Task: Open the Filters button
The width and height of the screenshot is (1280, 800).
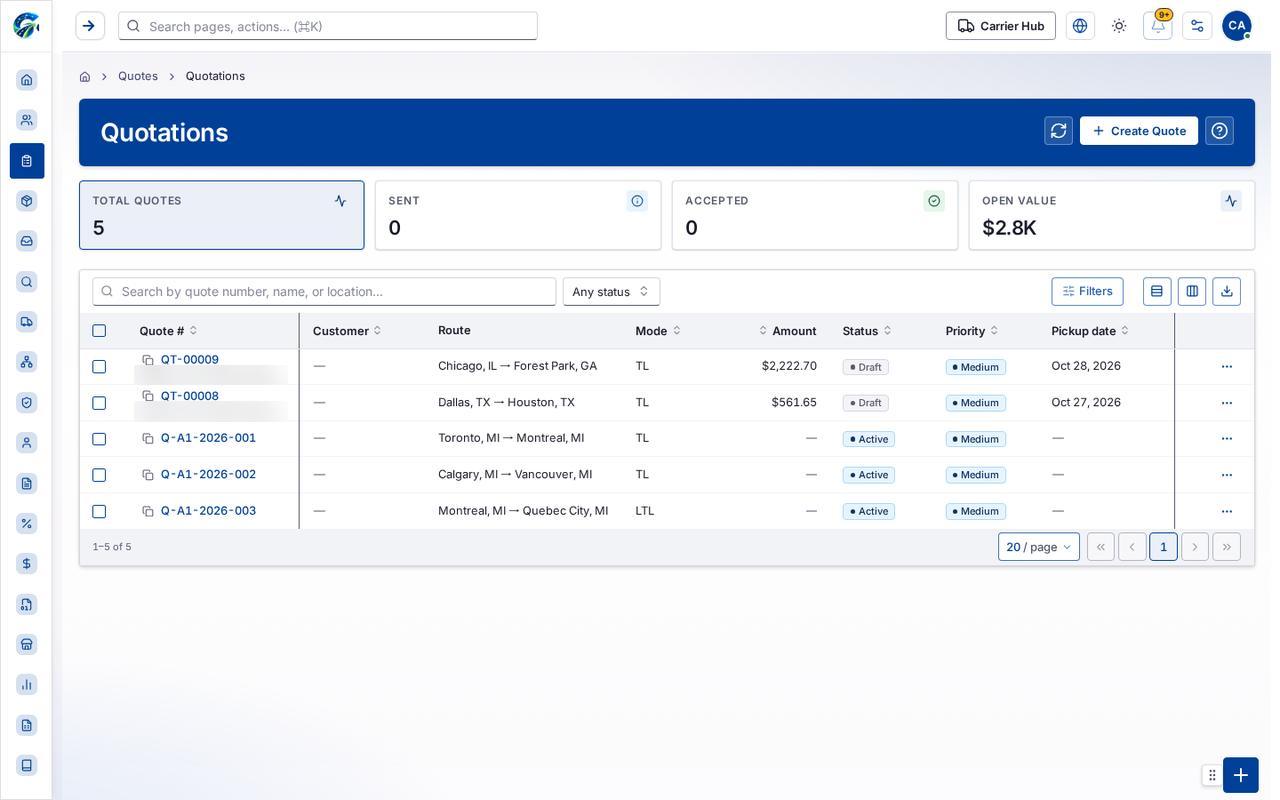Action: 1088,291
